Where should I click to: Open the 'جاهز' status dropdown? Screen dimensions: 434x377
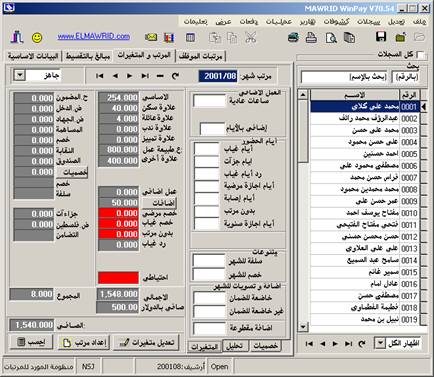20,75
